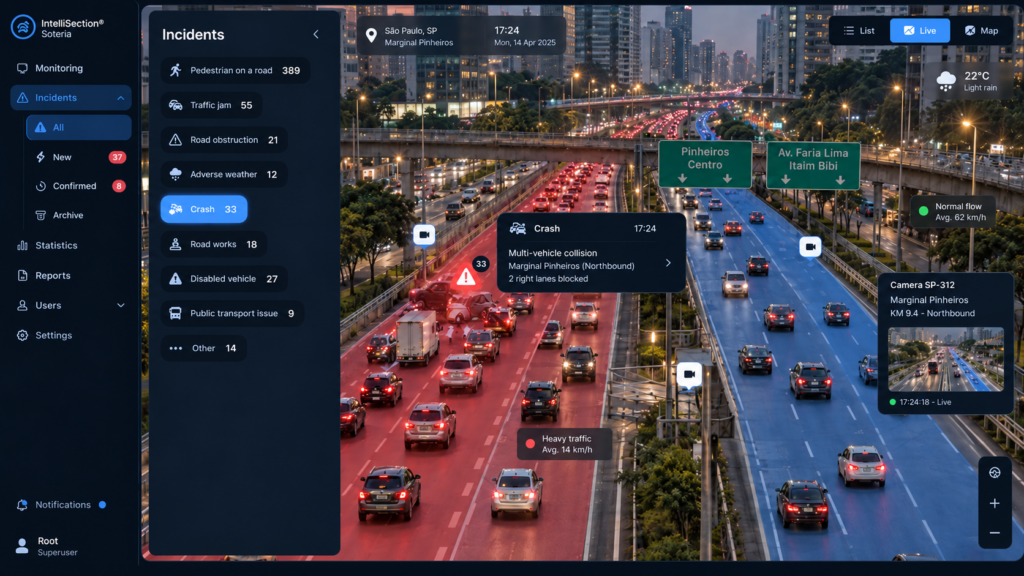Viewport: 1024px width, 576px height.
Task: Collapse the Incidents menu chevron
Action: pyautogui.click(x=121, y=98)
